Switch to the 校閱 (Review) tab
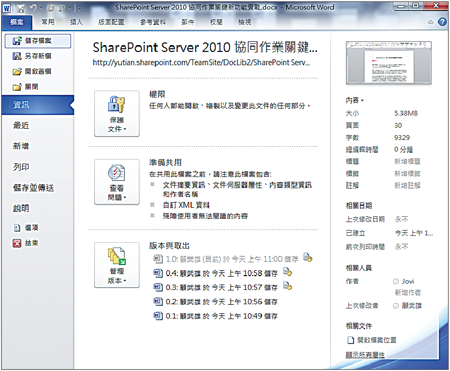The width and height of the screenshot is (450, 371). [216, 22]
